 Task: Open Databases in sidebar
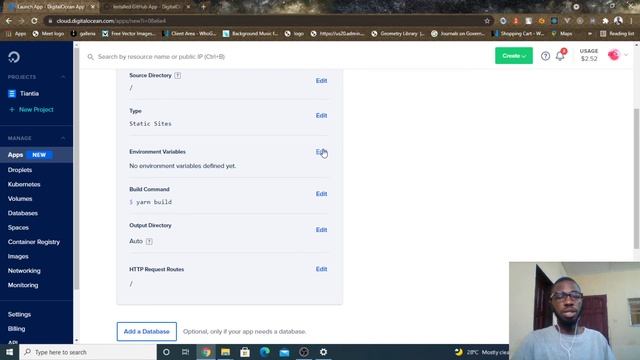(22, 213)
